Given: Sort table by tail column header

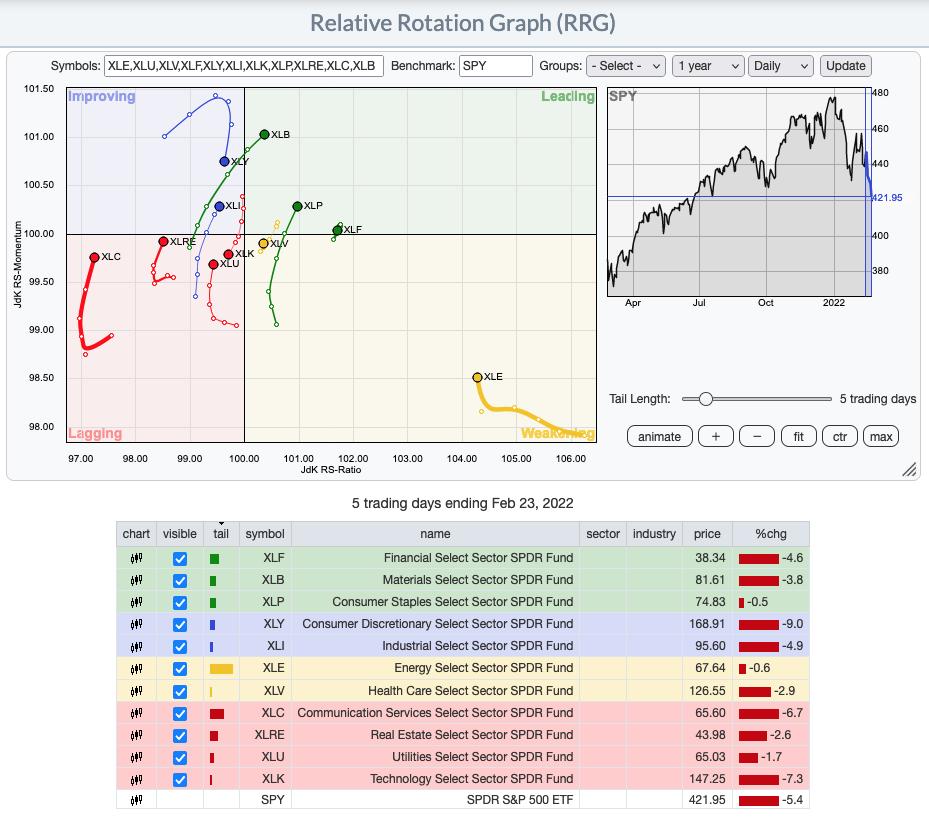Looking at the screenshot, I should point(221,534).
